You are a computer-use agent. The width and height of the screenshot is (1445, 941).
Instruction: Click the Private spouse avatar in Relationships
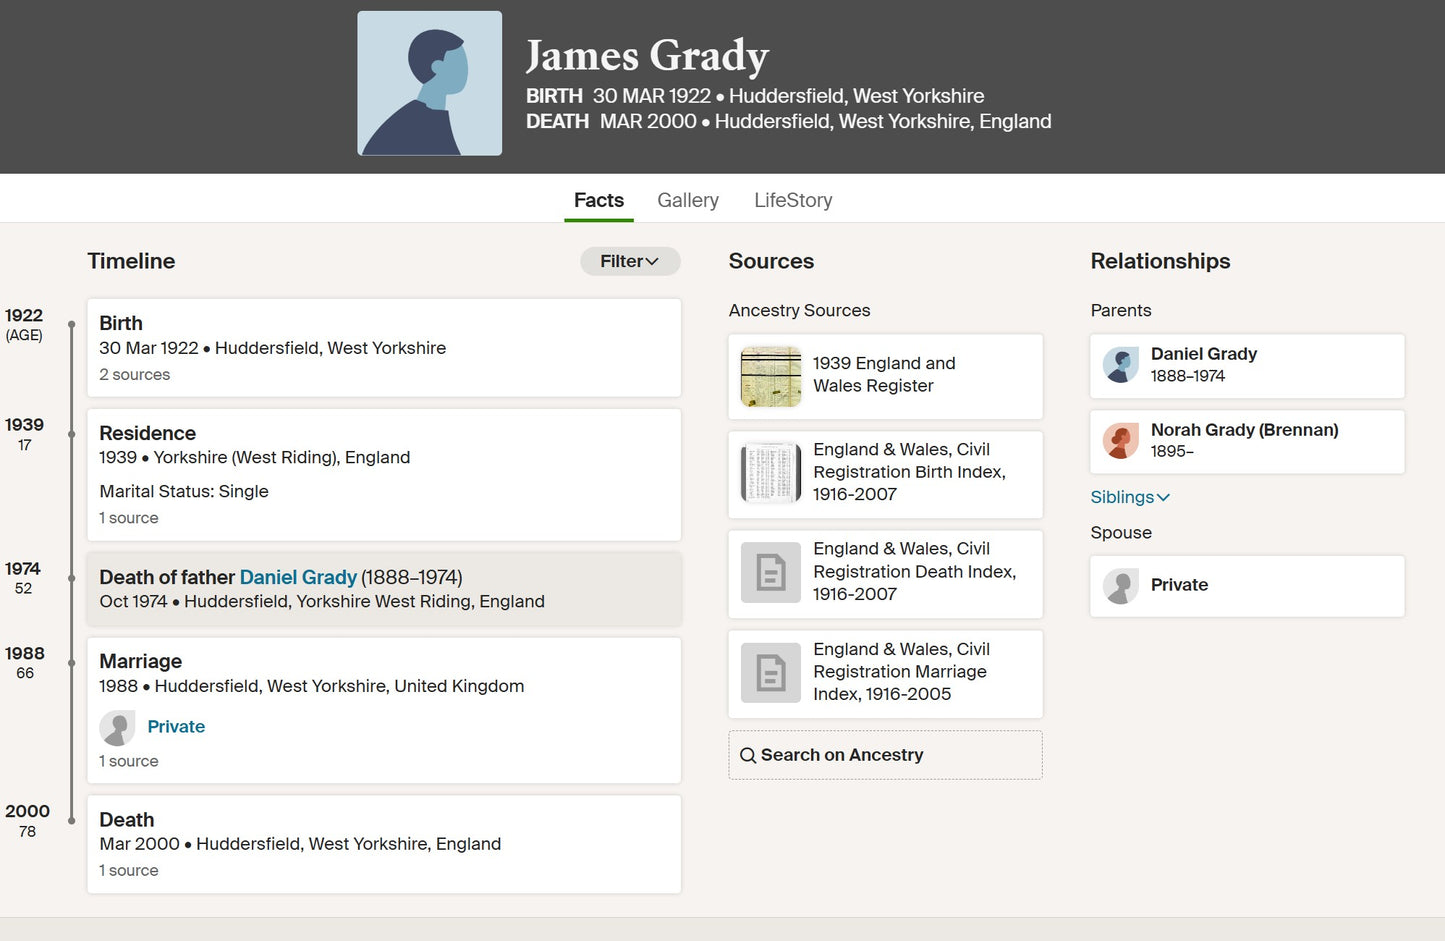pyautogui.click(x=1121, y=586)
